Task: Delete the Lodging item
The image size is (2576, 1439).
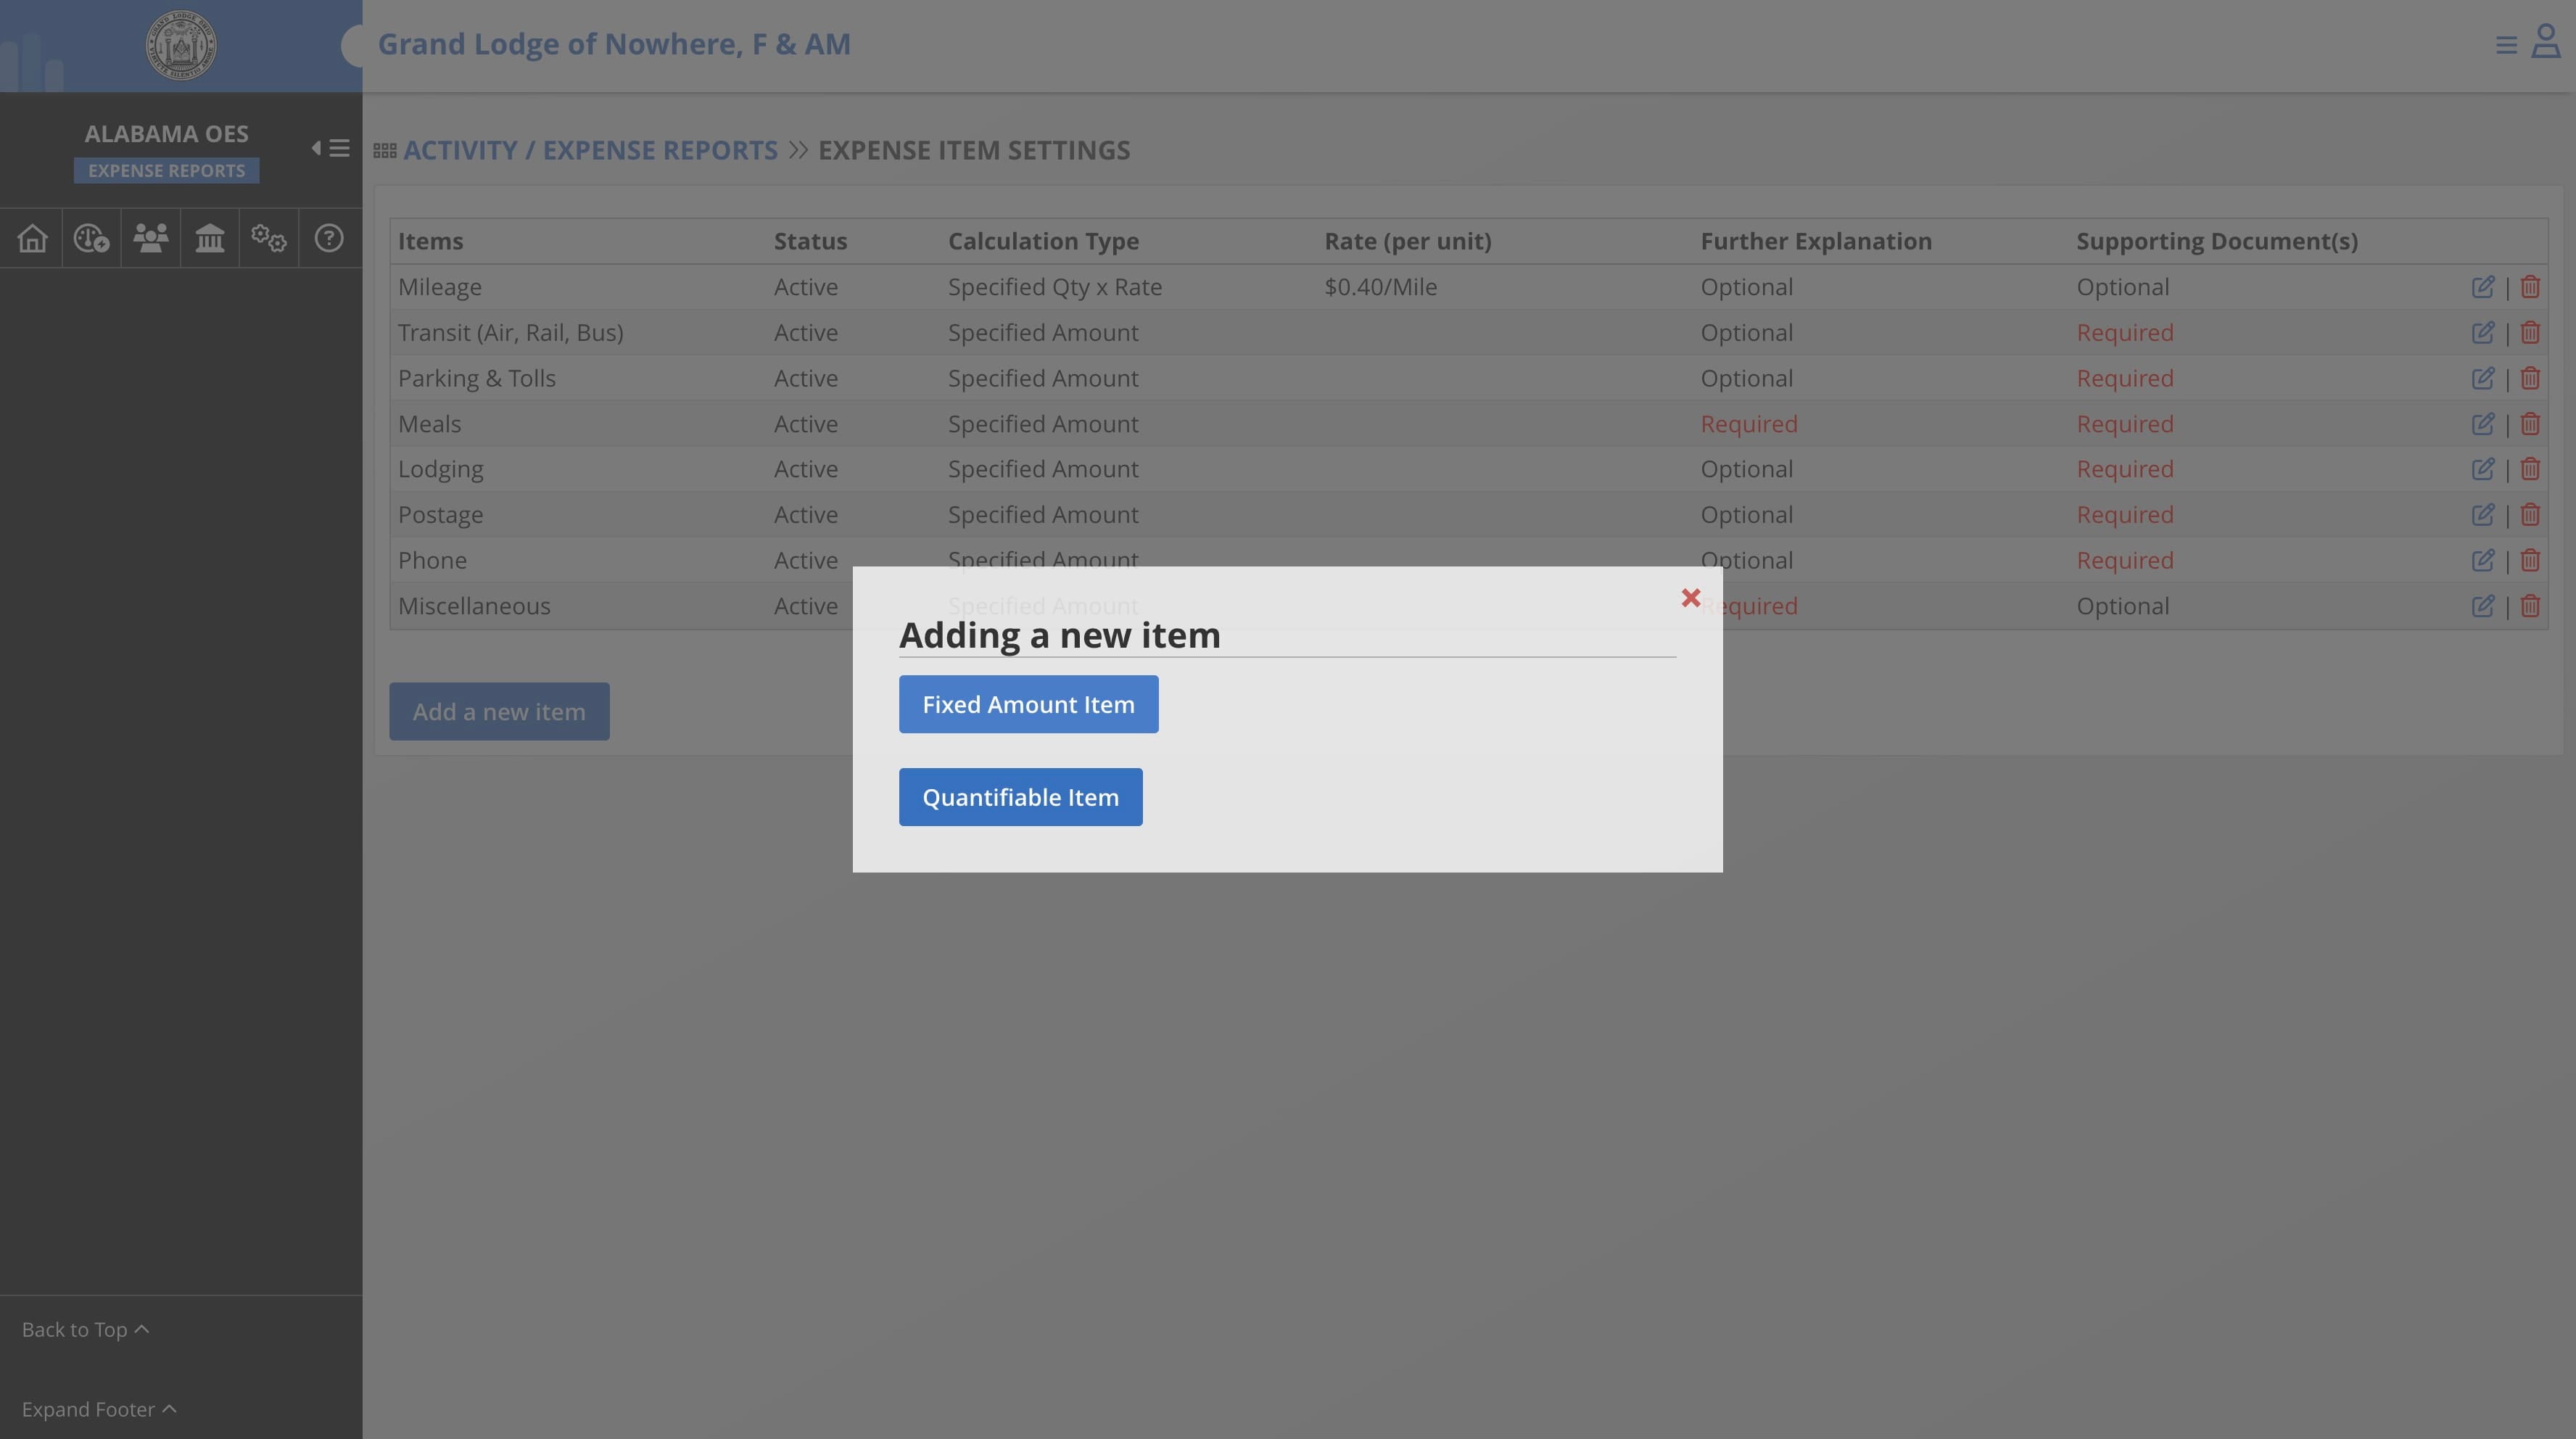Action: click(x=2530, y=469)
